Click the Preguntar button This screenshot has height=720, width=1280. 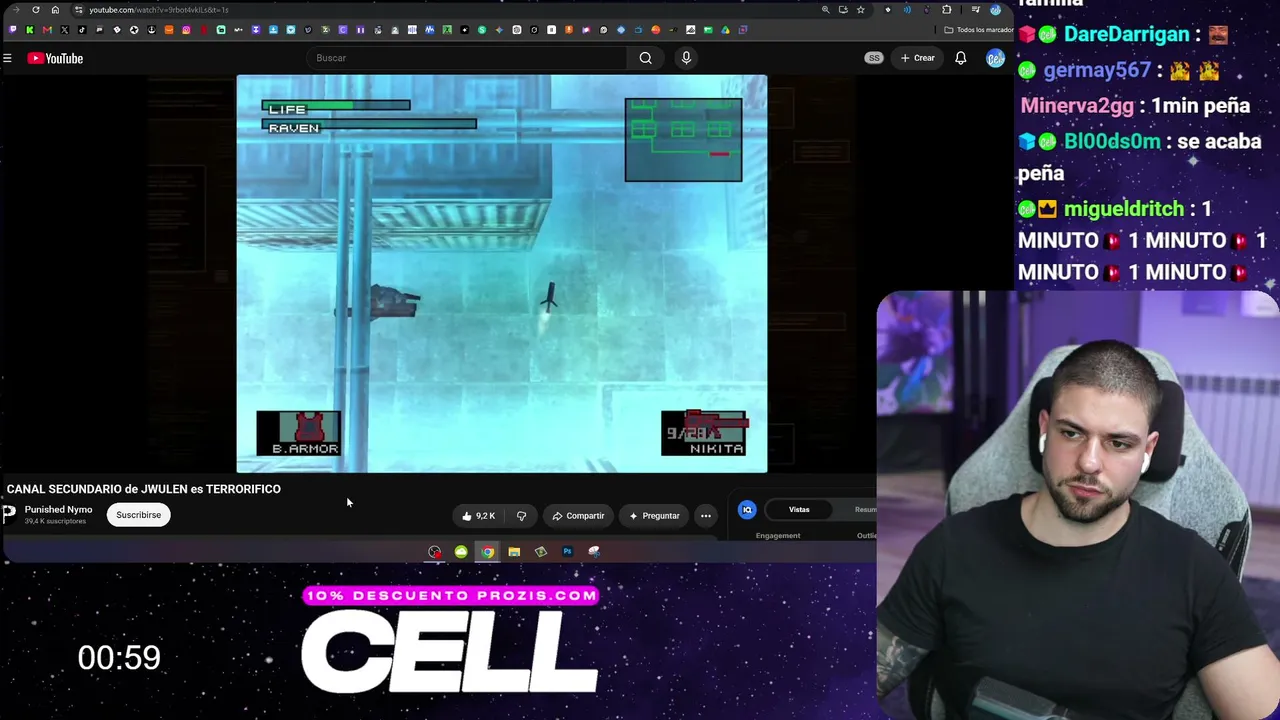654,516
